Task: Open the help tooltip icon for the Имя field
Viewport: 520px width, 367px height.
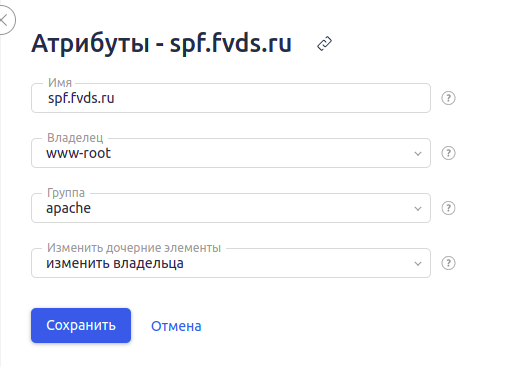Action: pyautogui.click(x=448, y=98)
